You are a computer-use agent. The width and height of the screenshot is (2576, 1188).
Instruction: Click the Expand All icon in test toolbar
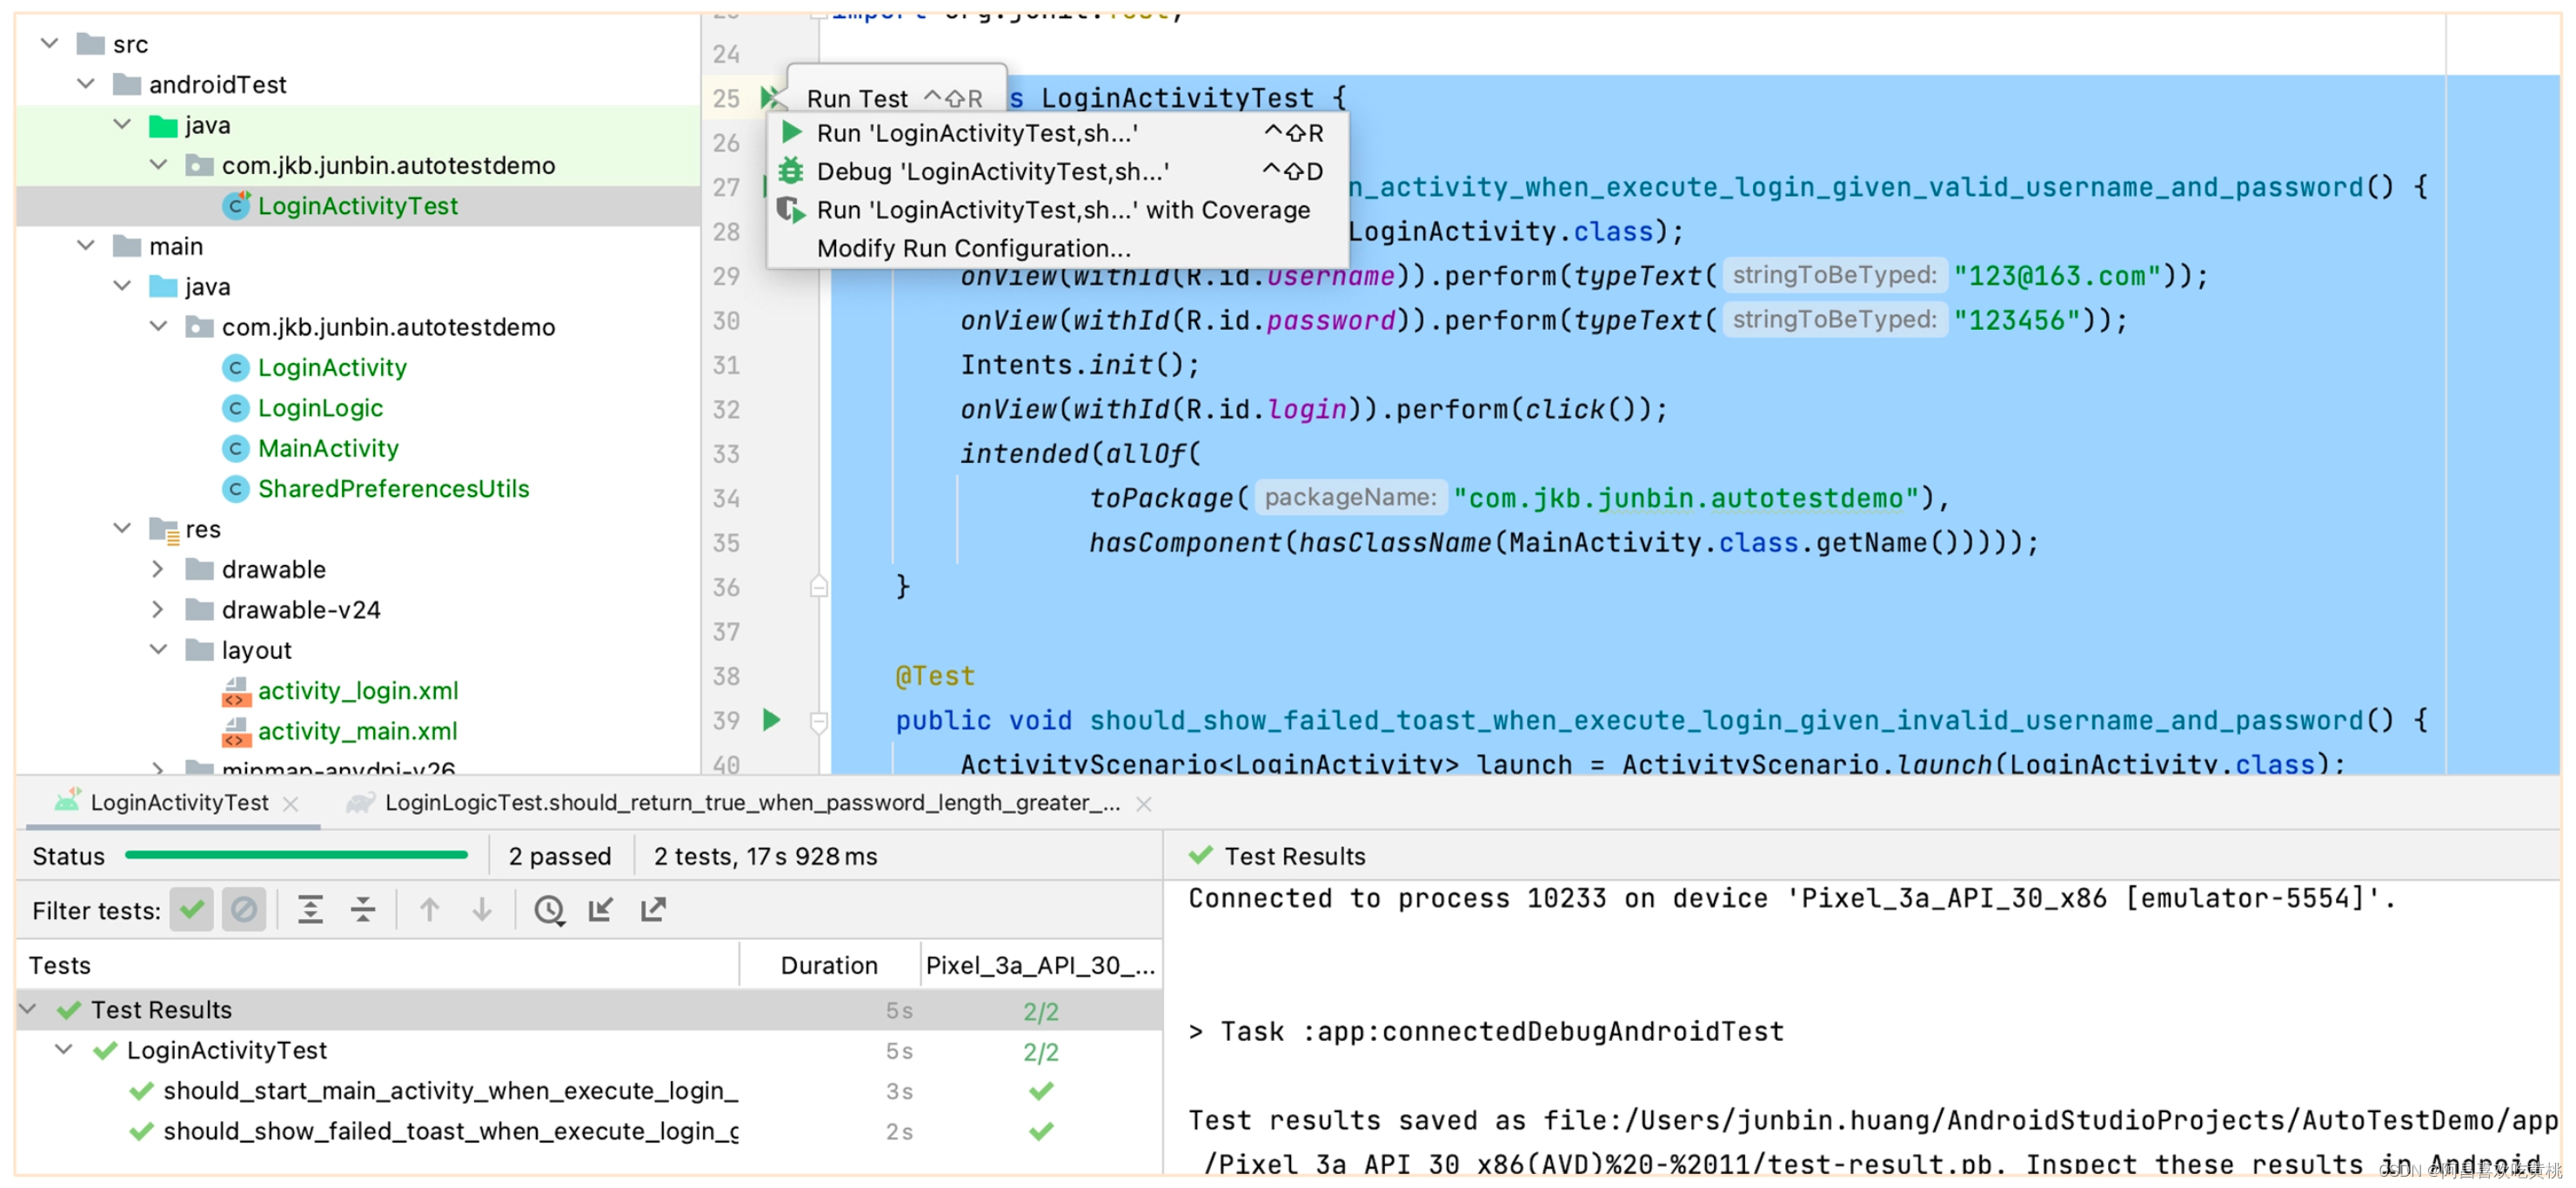coord(311,910)
